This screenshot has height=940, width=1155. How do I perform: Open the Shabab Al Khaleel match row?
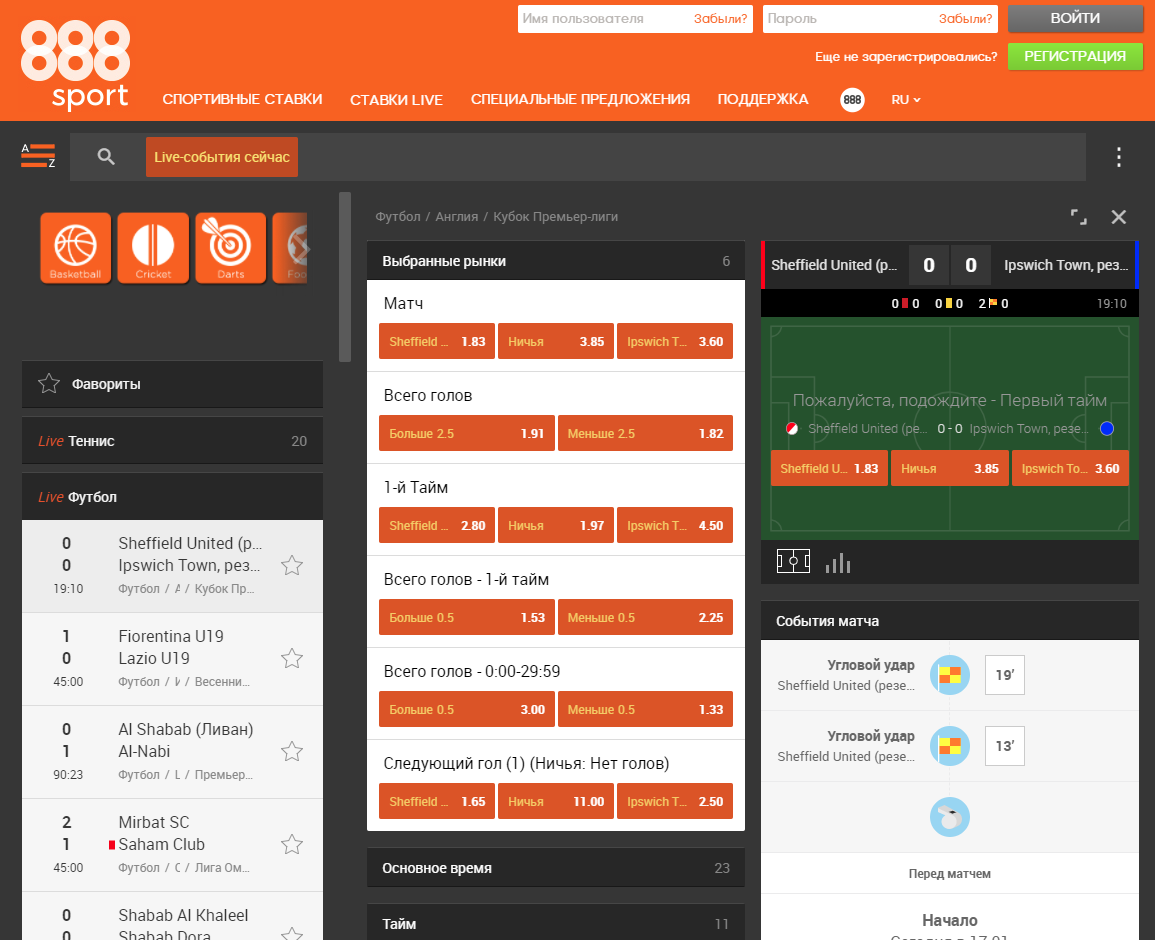(172, 916)
